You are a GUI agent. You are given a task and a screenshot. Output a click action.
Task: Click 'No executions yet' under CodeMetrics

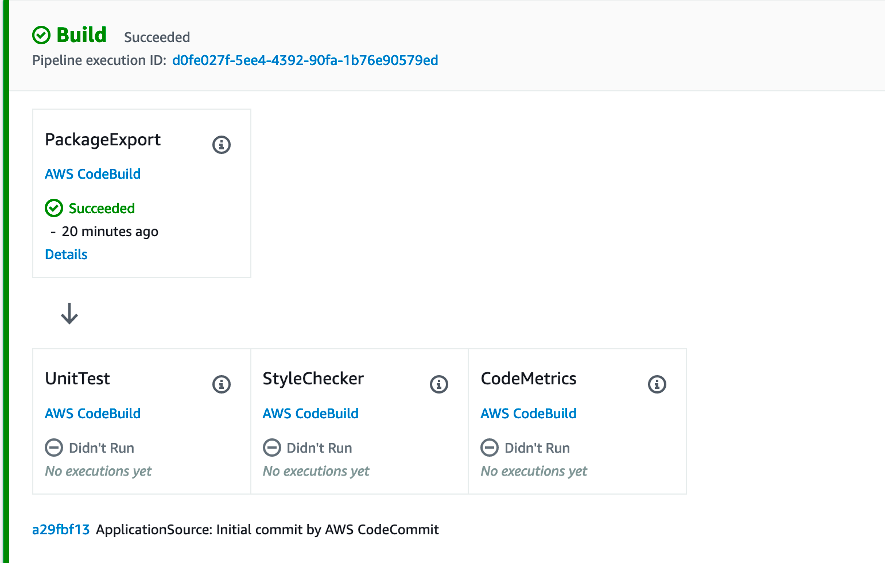pos(534,471)
